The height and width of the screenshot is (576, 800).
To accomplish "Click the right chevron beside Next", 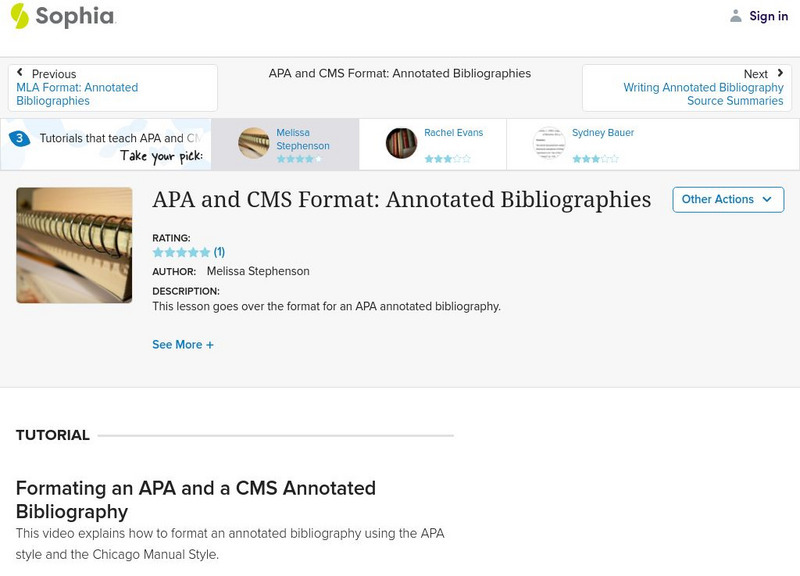I will [779, 73].
